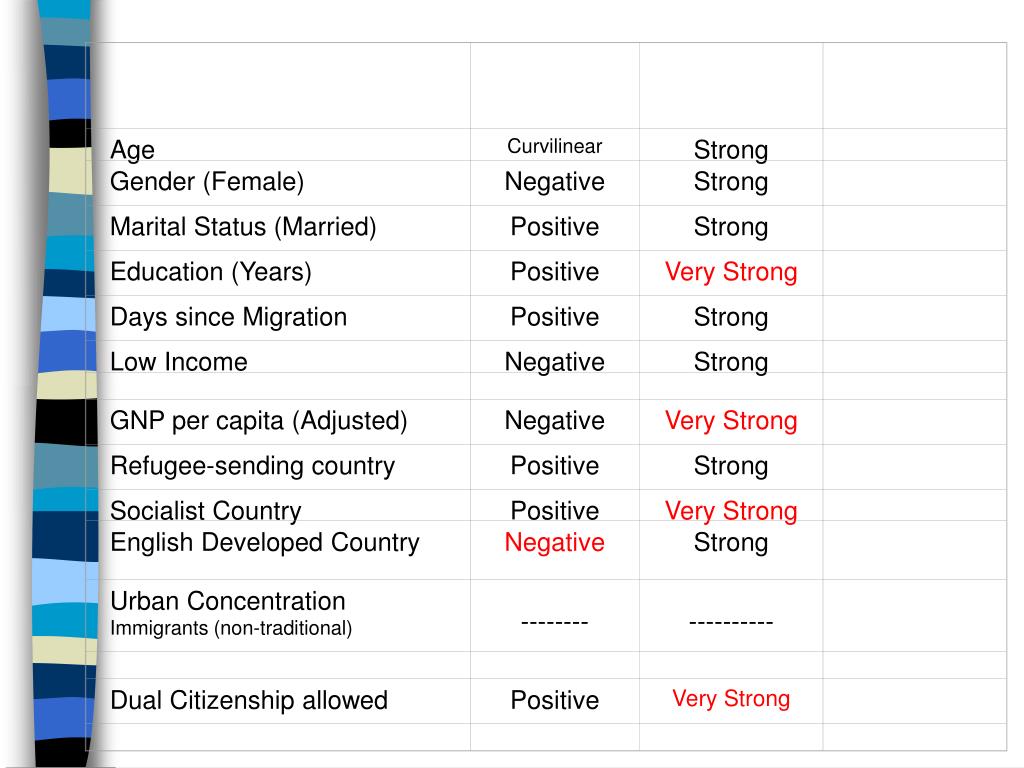Select English Developed Country text
1024x768 pixels.
pos(264,543)
